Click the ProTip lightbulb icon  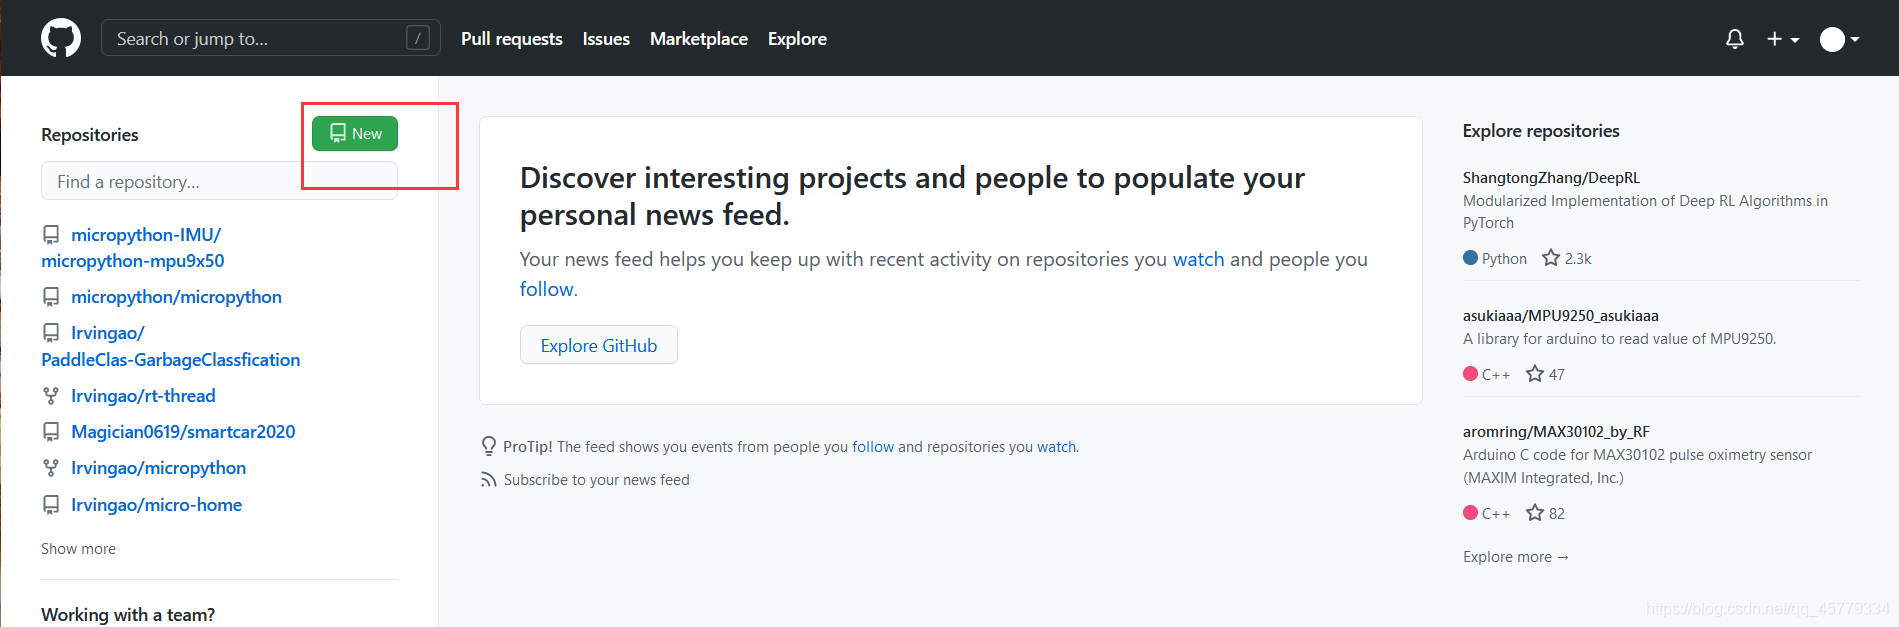489,446
